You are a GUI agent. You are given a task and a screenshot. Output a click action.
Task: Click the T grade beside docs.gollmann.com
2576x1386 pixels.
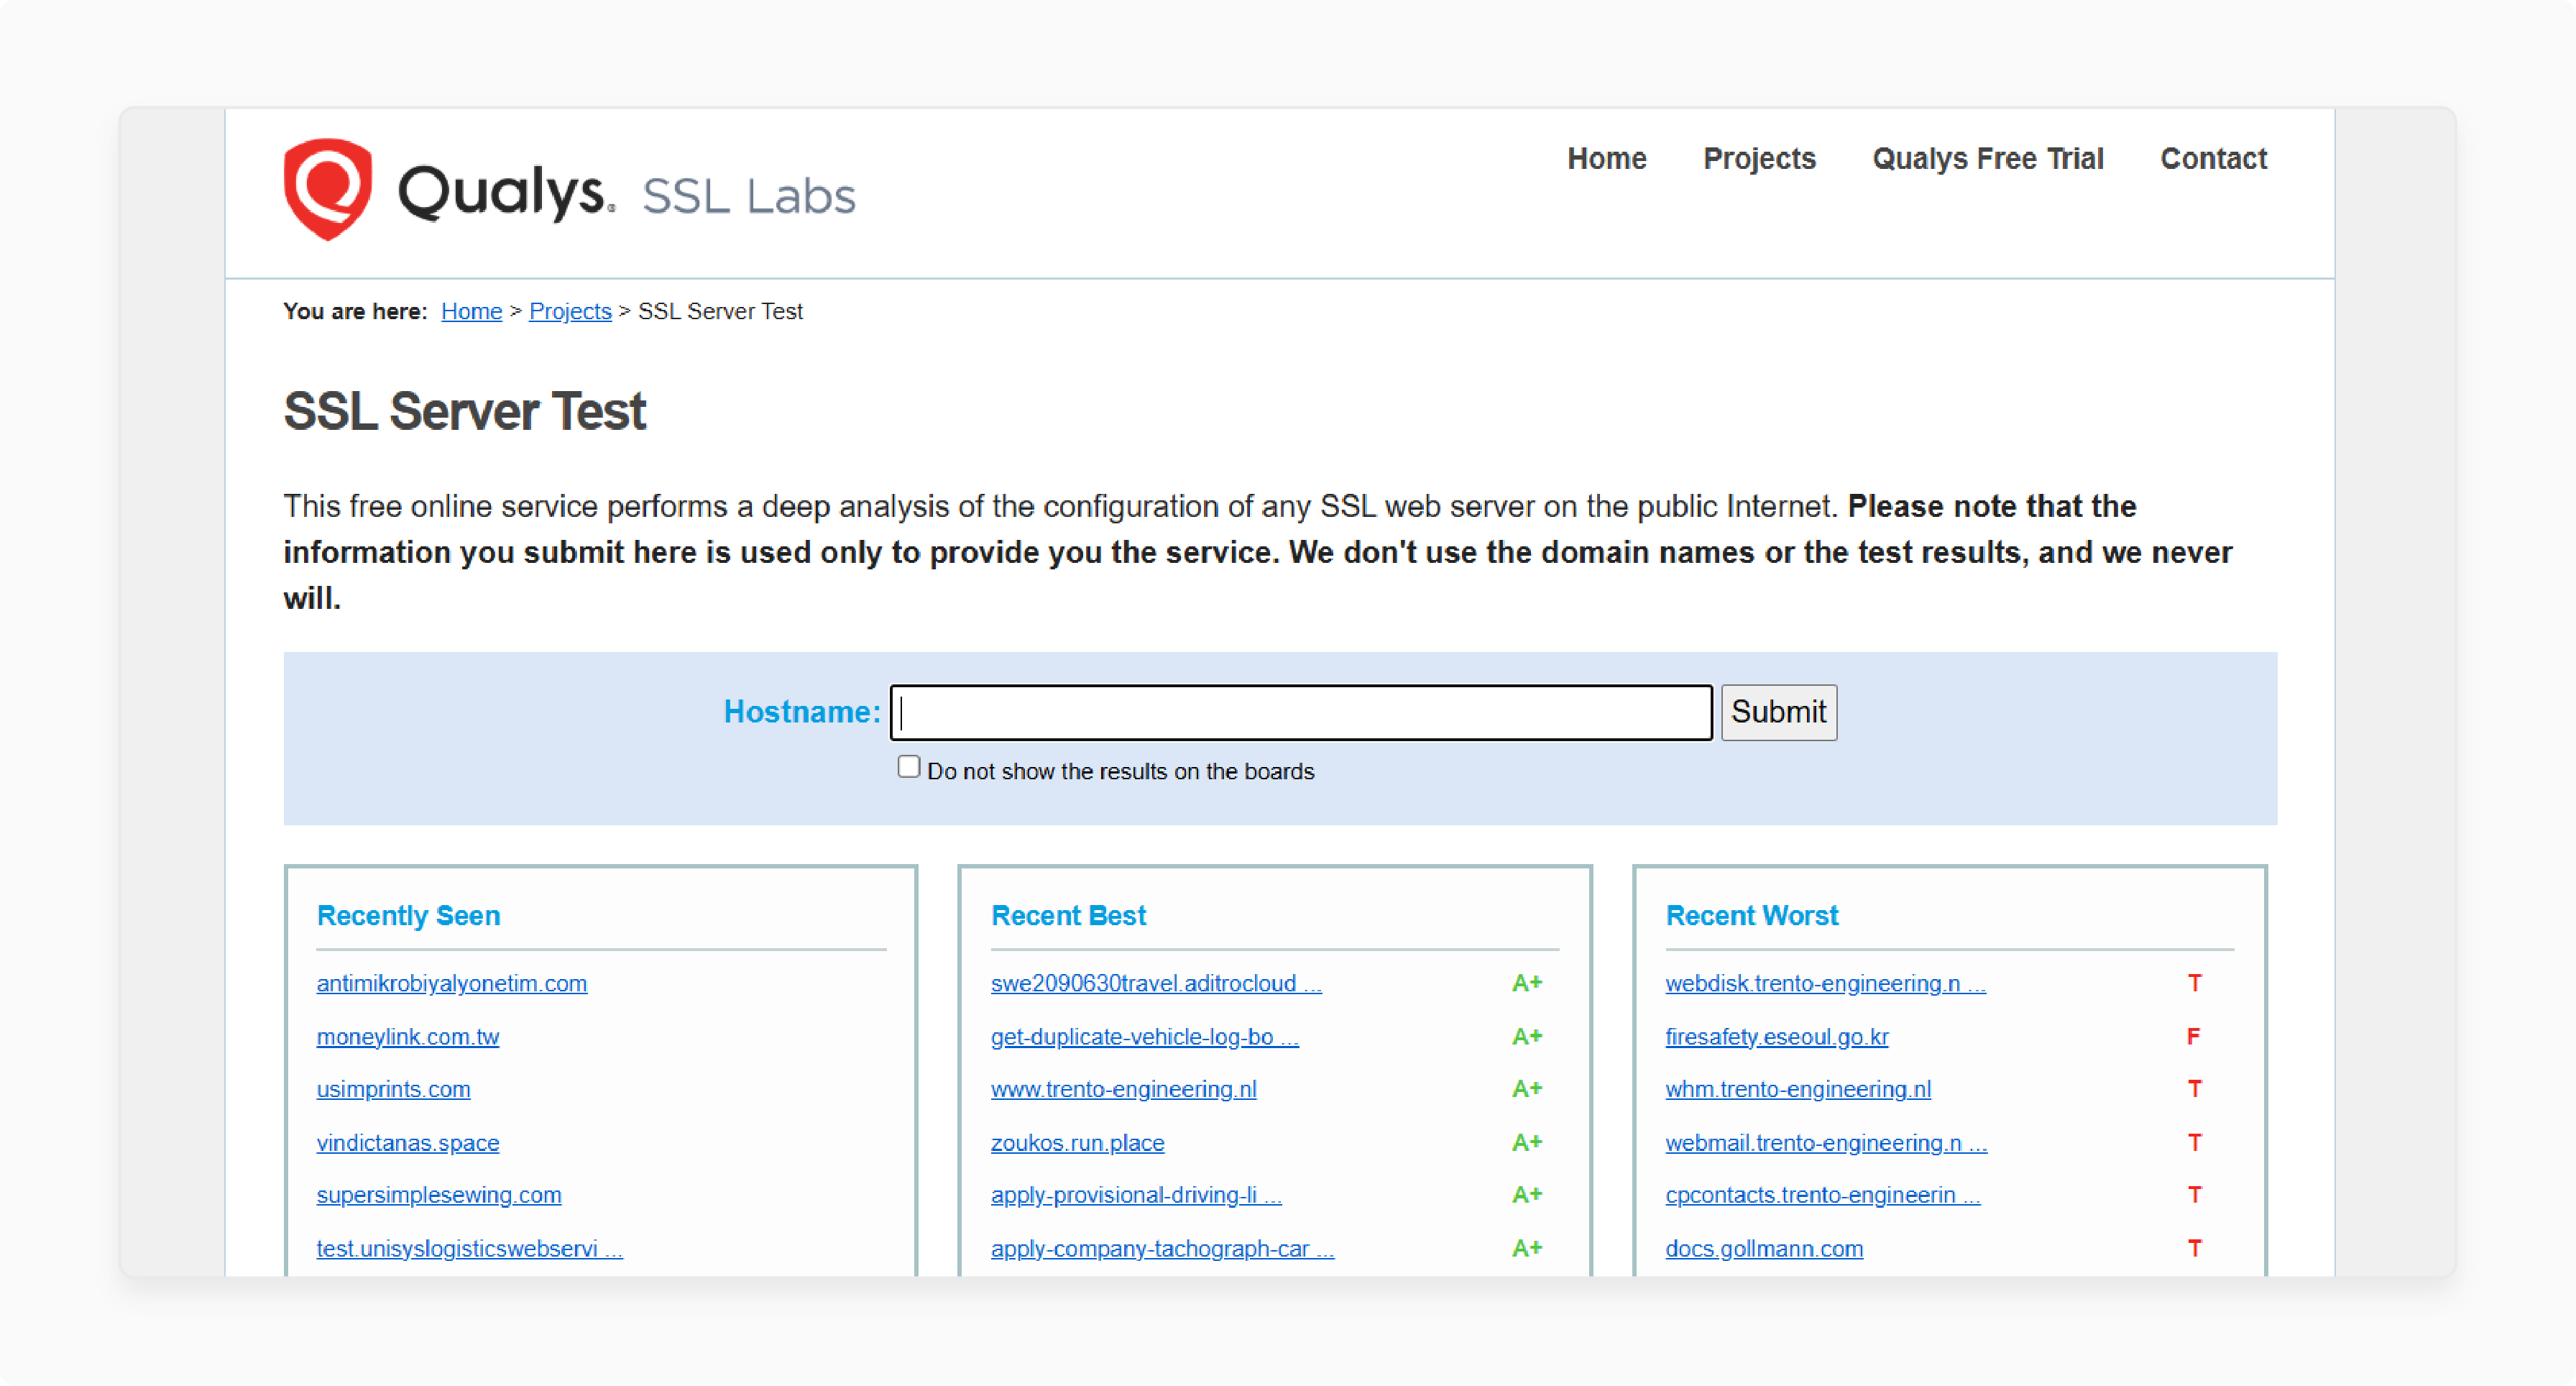(x=2194, y=1248)
